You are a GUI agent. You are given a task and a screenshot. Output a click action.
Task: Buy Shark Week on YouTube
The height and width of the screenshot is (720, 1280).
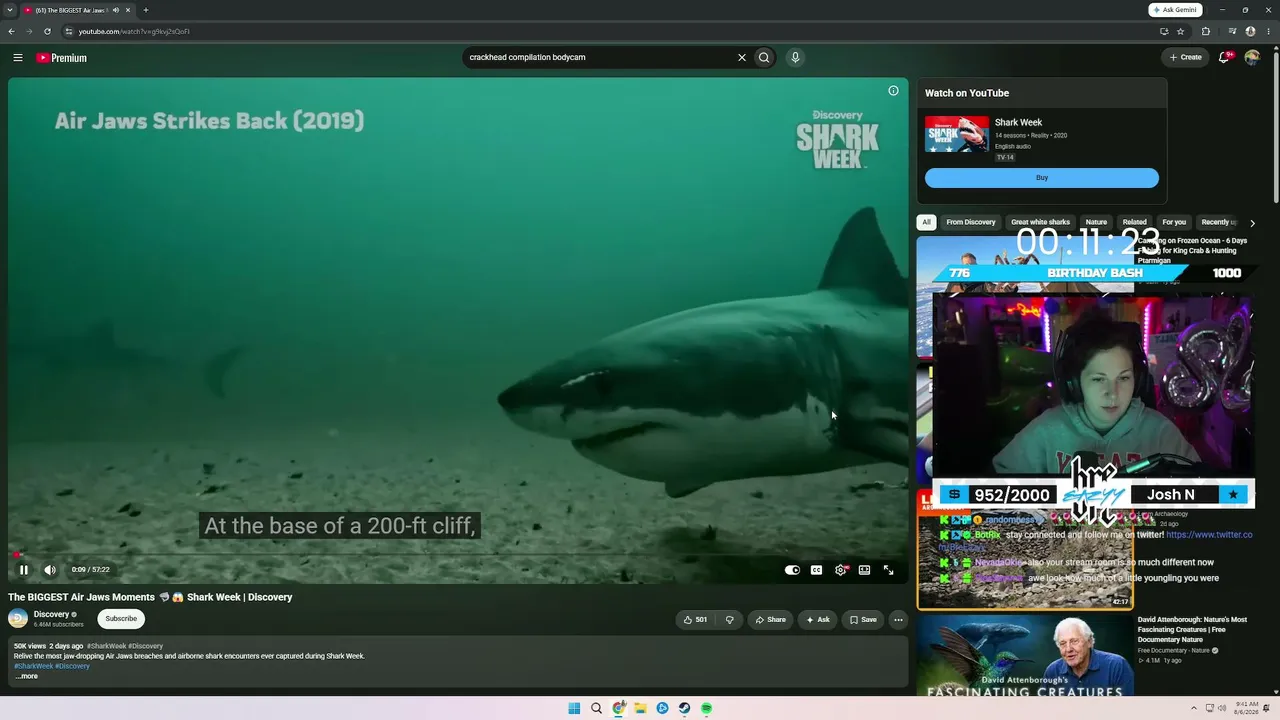[x=1042, y=178]
